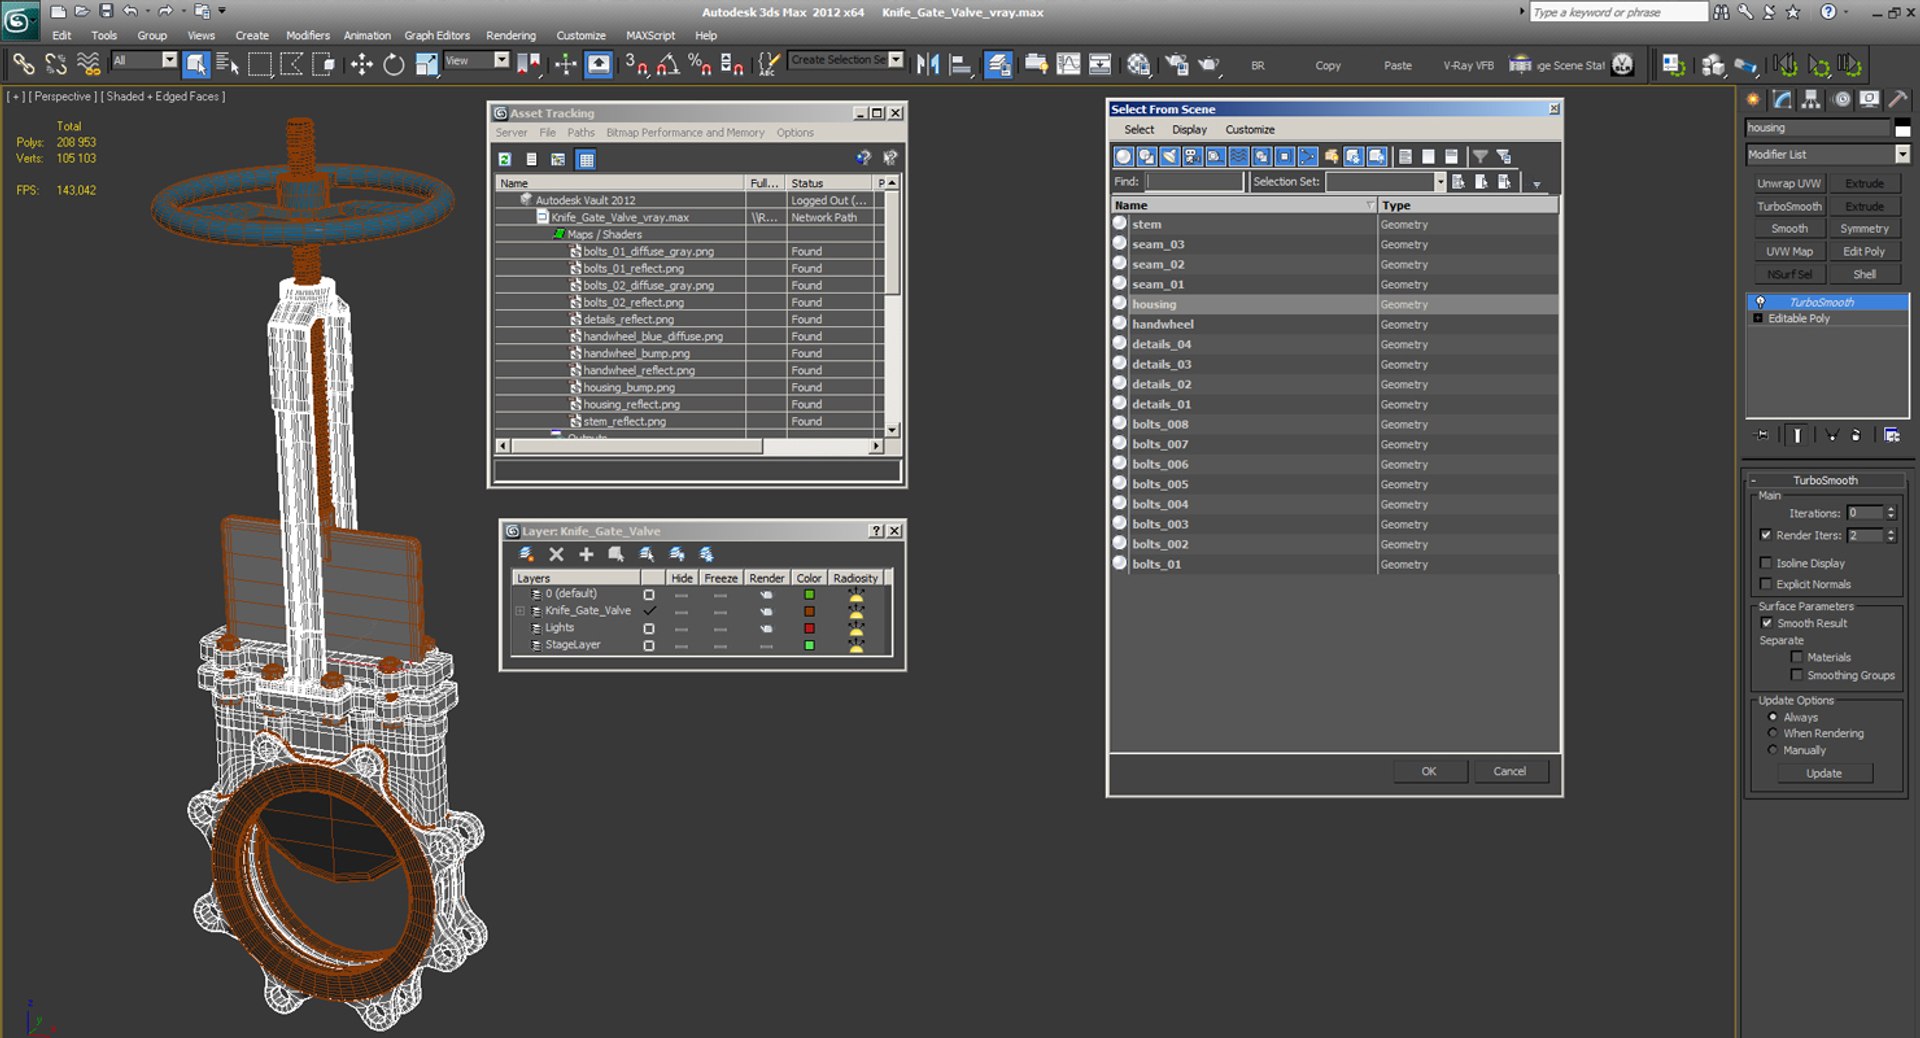Activate the Select and Link tool
This screenshot has width=1920, height=1038.
23,65
